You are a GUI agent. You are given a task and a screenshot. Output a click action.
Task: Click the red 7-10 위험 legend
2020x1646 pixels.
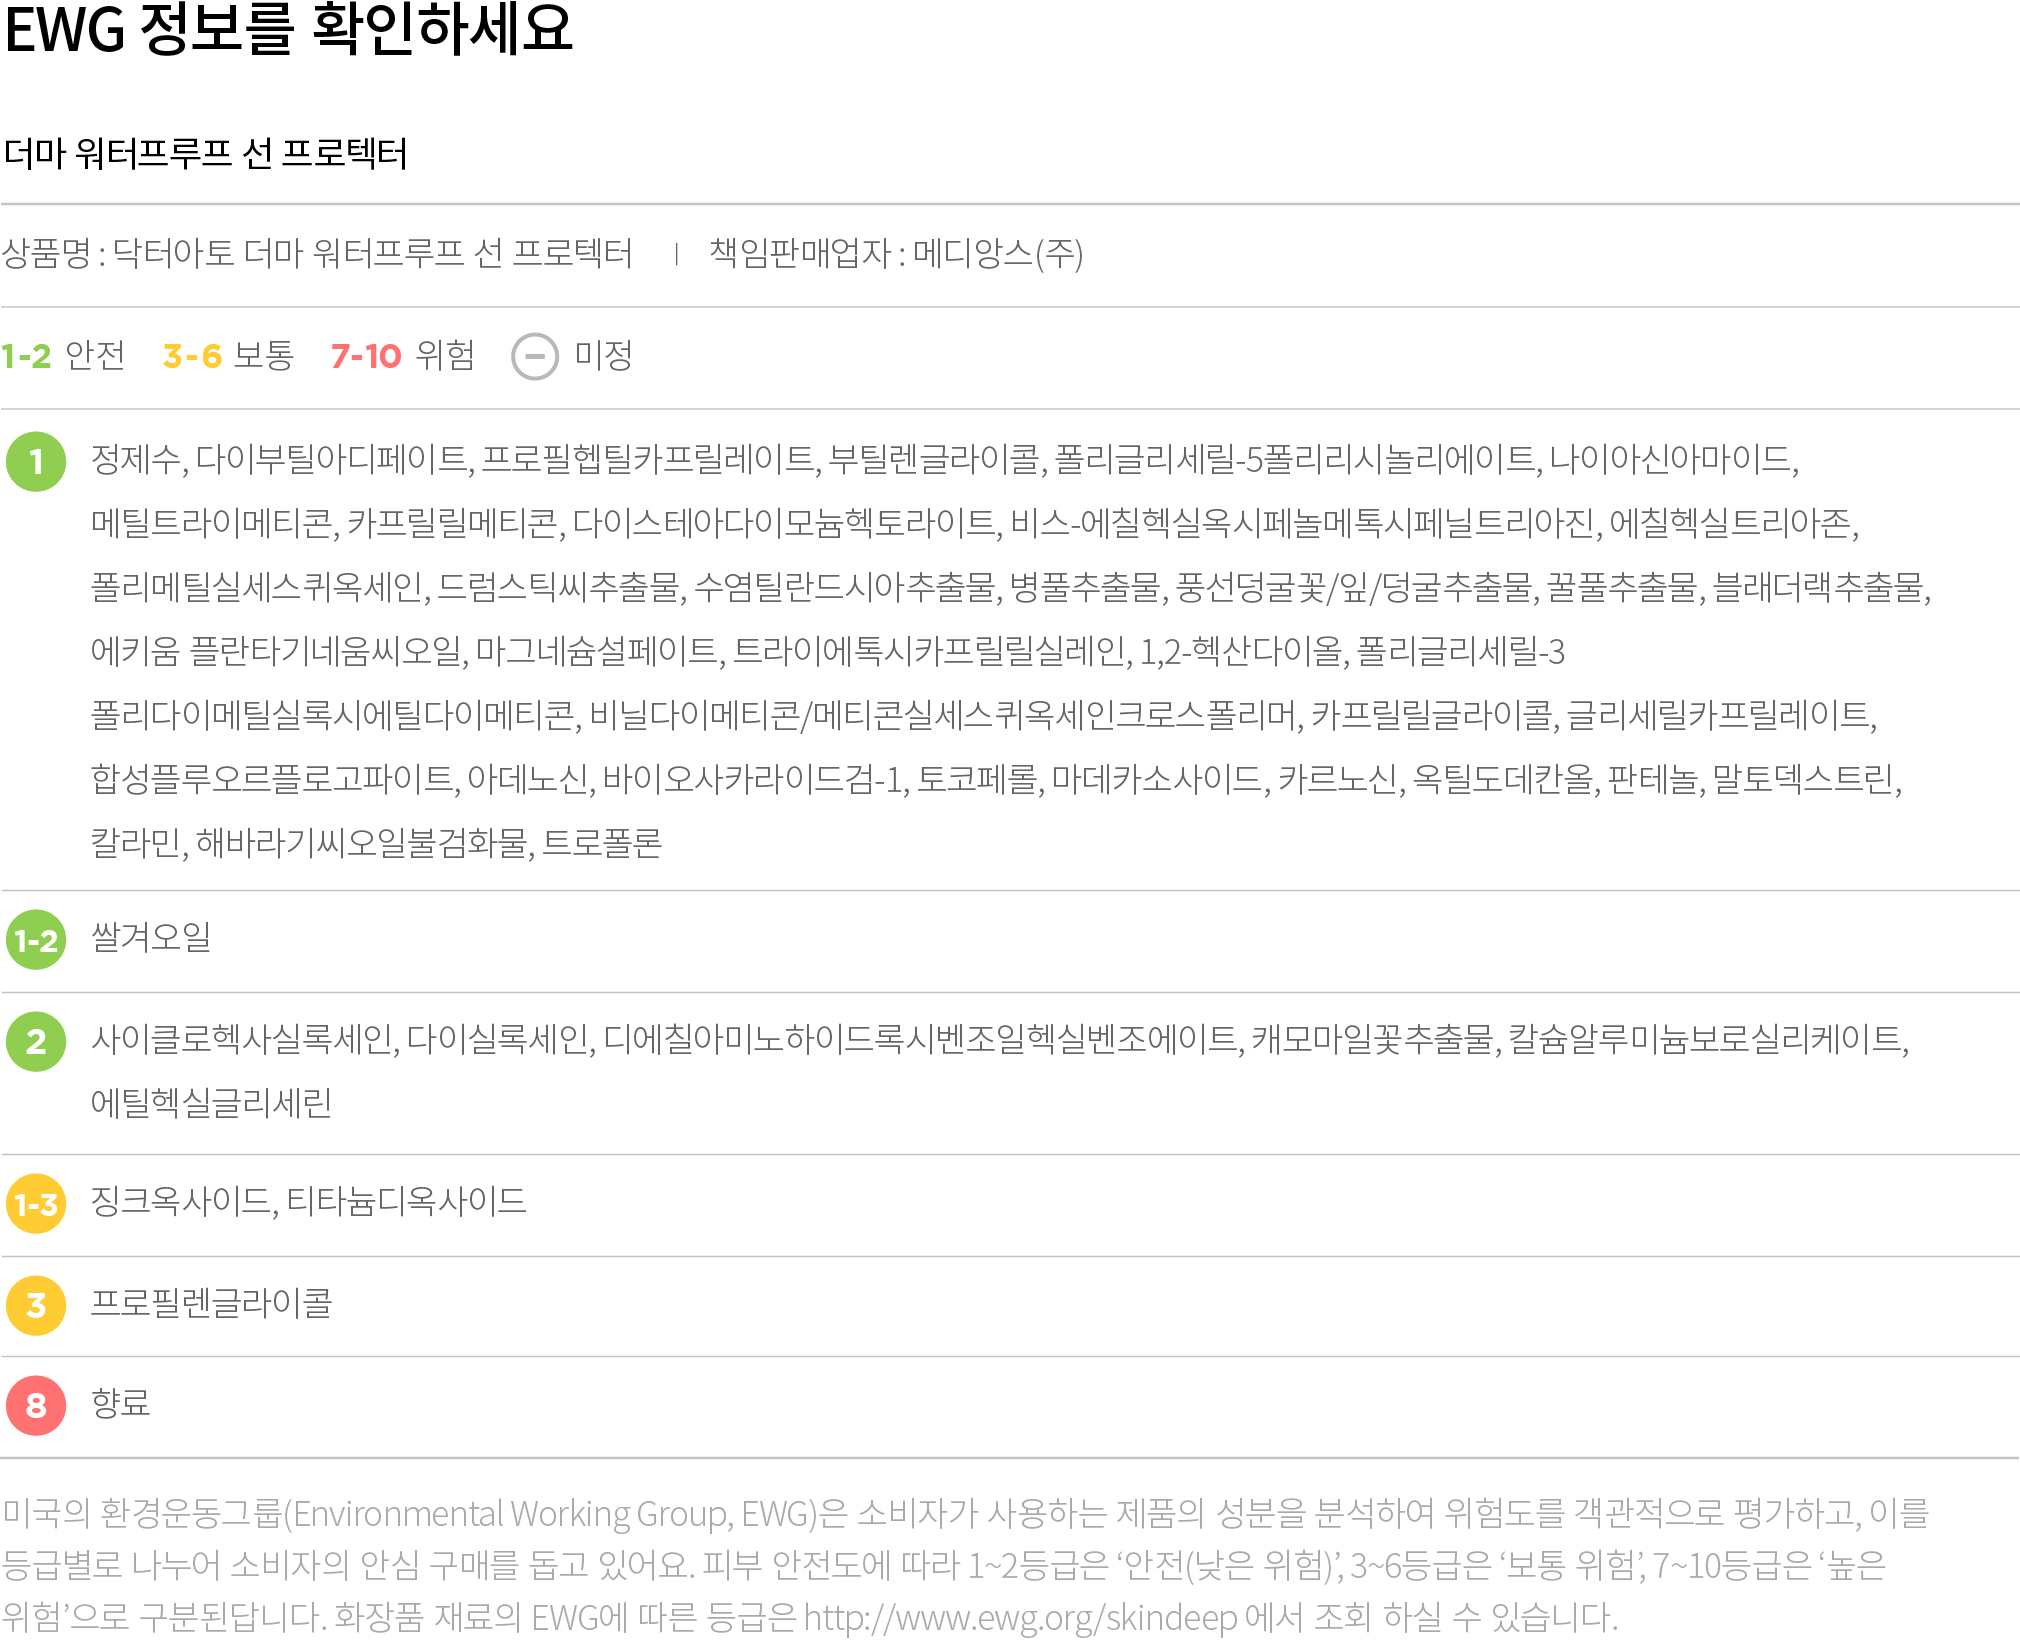[x=403, y=355]
